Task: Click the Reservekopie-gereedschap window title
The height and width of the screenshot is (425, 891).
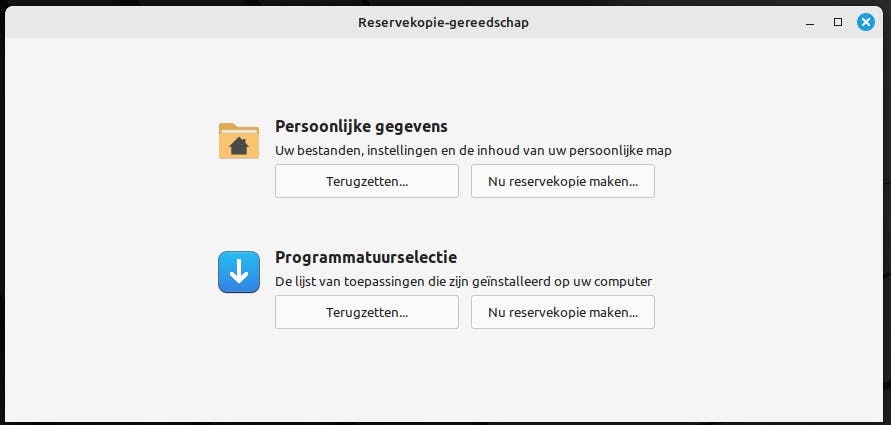Action: point(443,22)
